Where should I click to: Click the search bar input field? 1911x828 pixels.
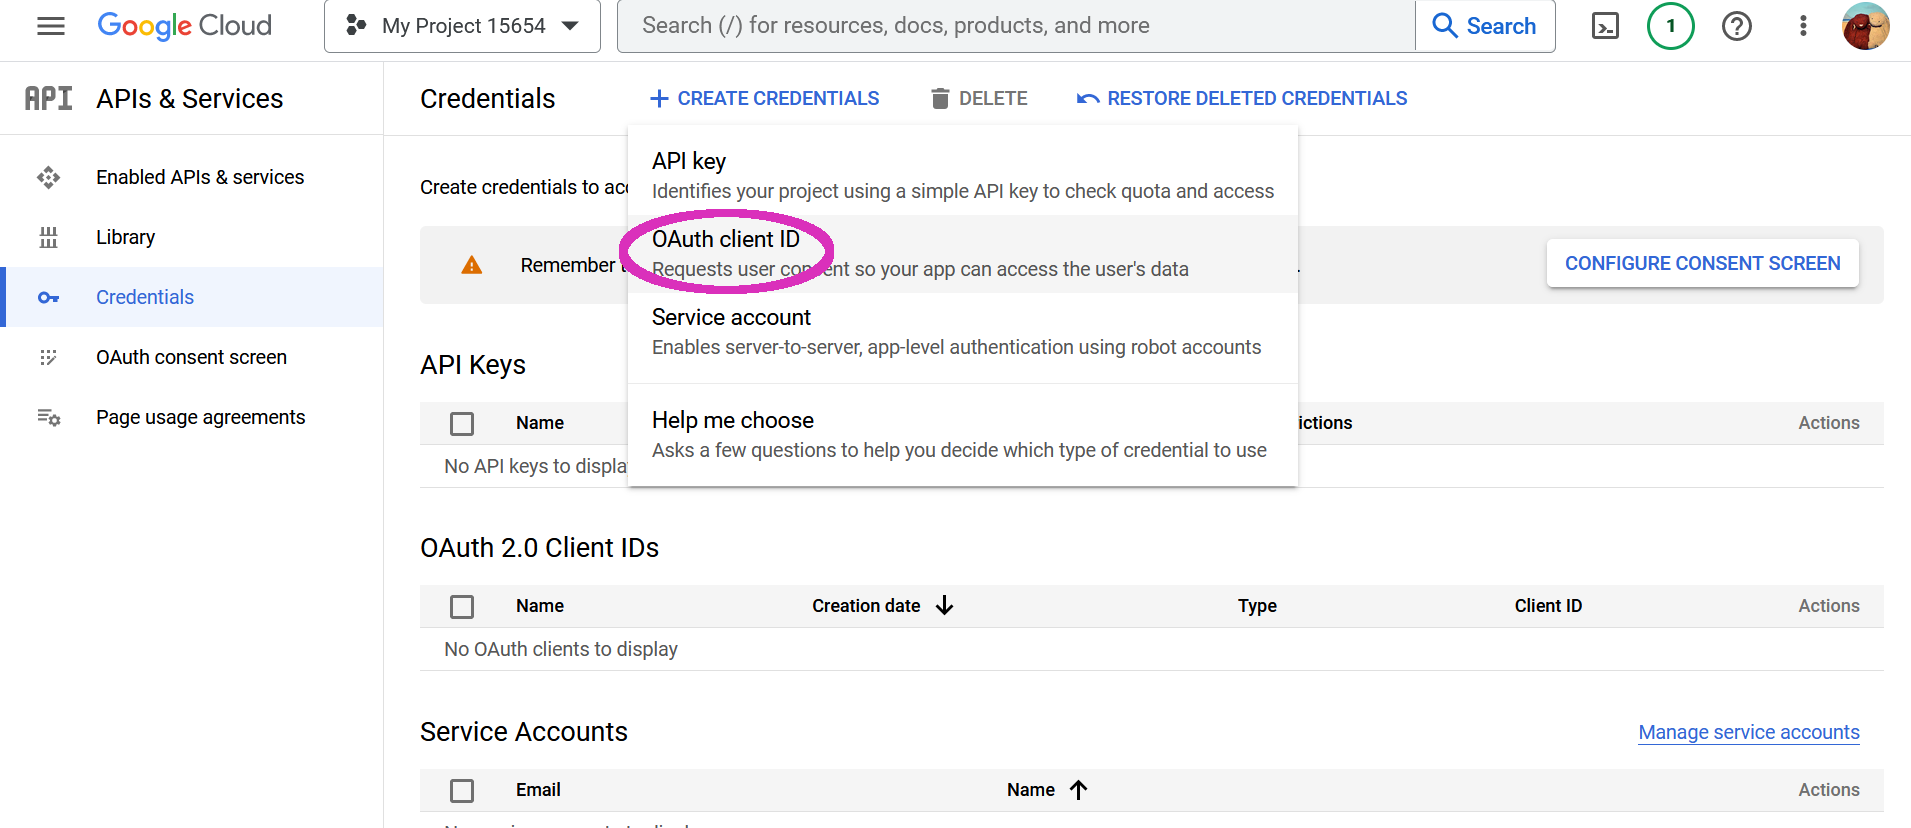pyautogui.click(x=1016, y=26)
